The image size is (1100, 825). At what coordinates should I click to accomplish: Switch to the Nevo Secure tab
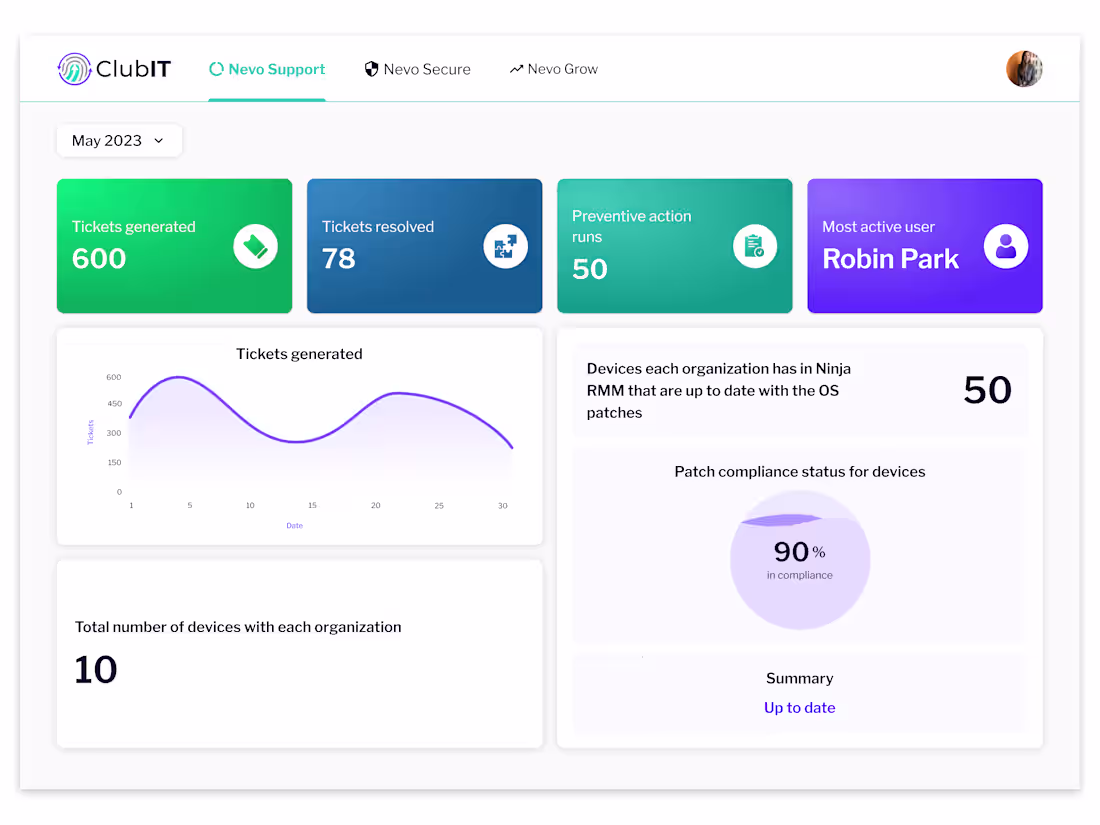pyautogui.click(x=418, y=69)
